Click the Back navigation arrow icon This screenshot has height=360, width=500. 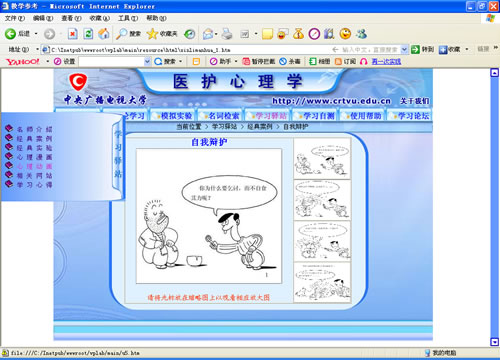(x=10, y=34)
